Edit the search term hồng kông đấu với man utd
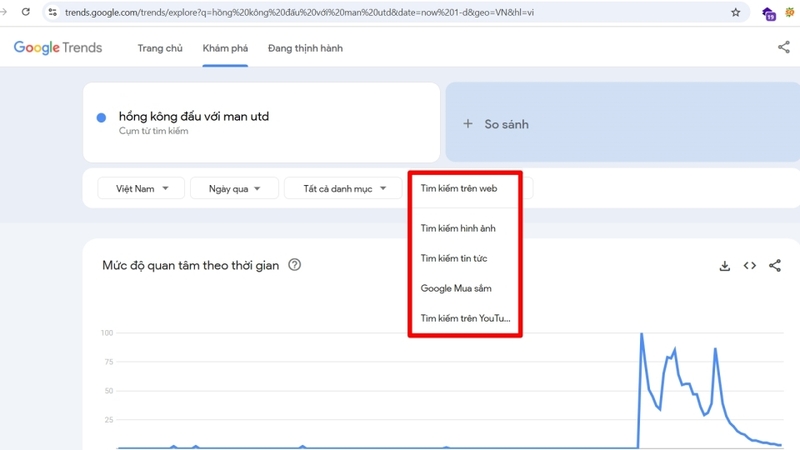 tap(194, 116)
